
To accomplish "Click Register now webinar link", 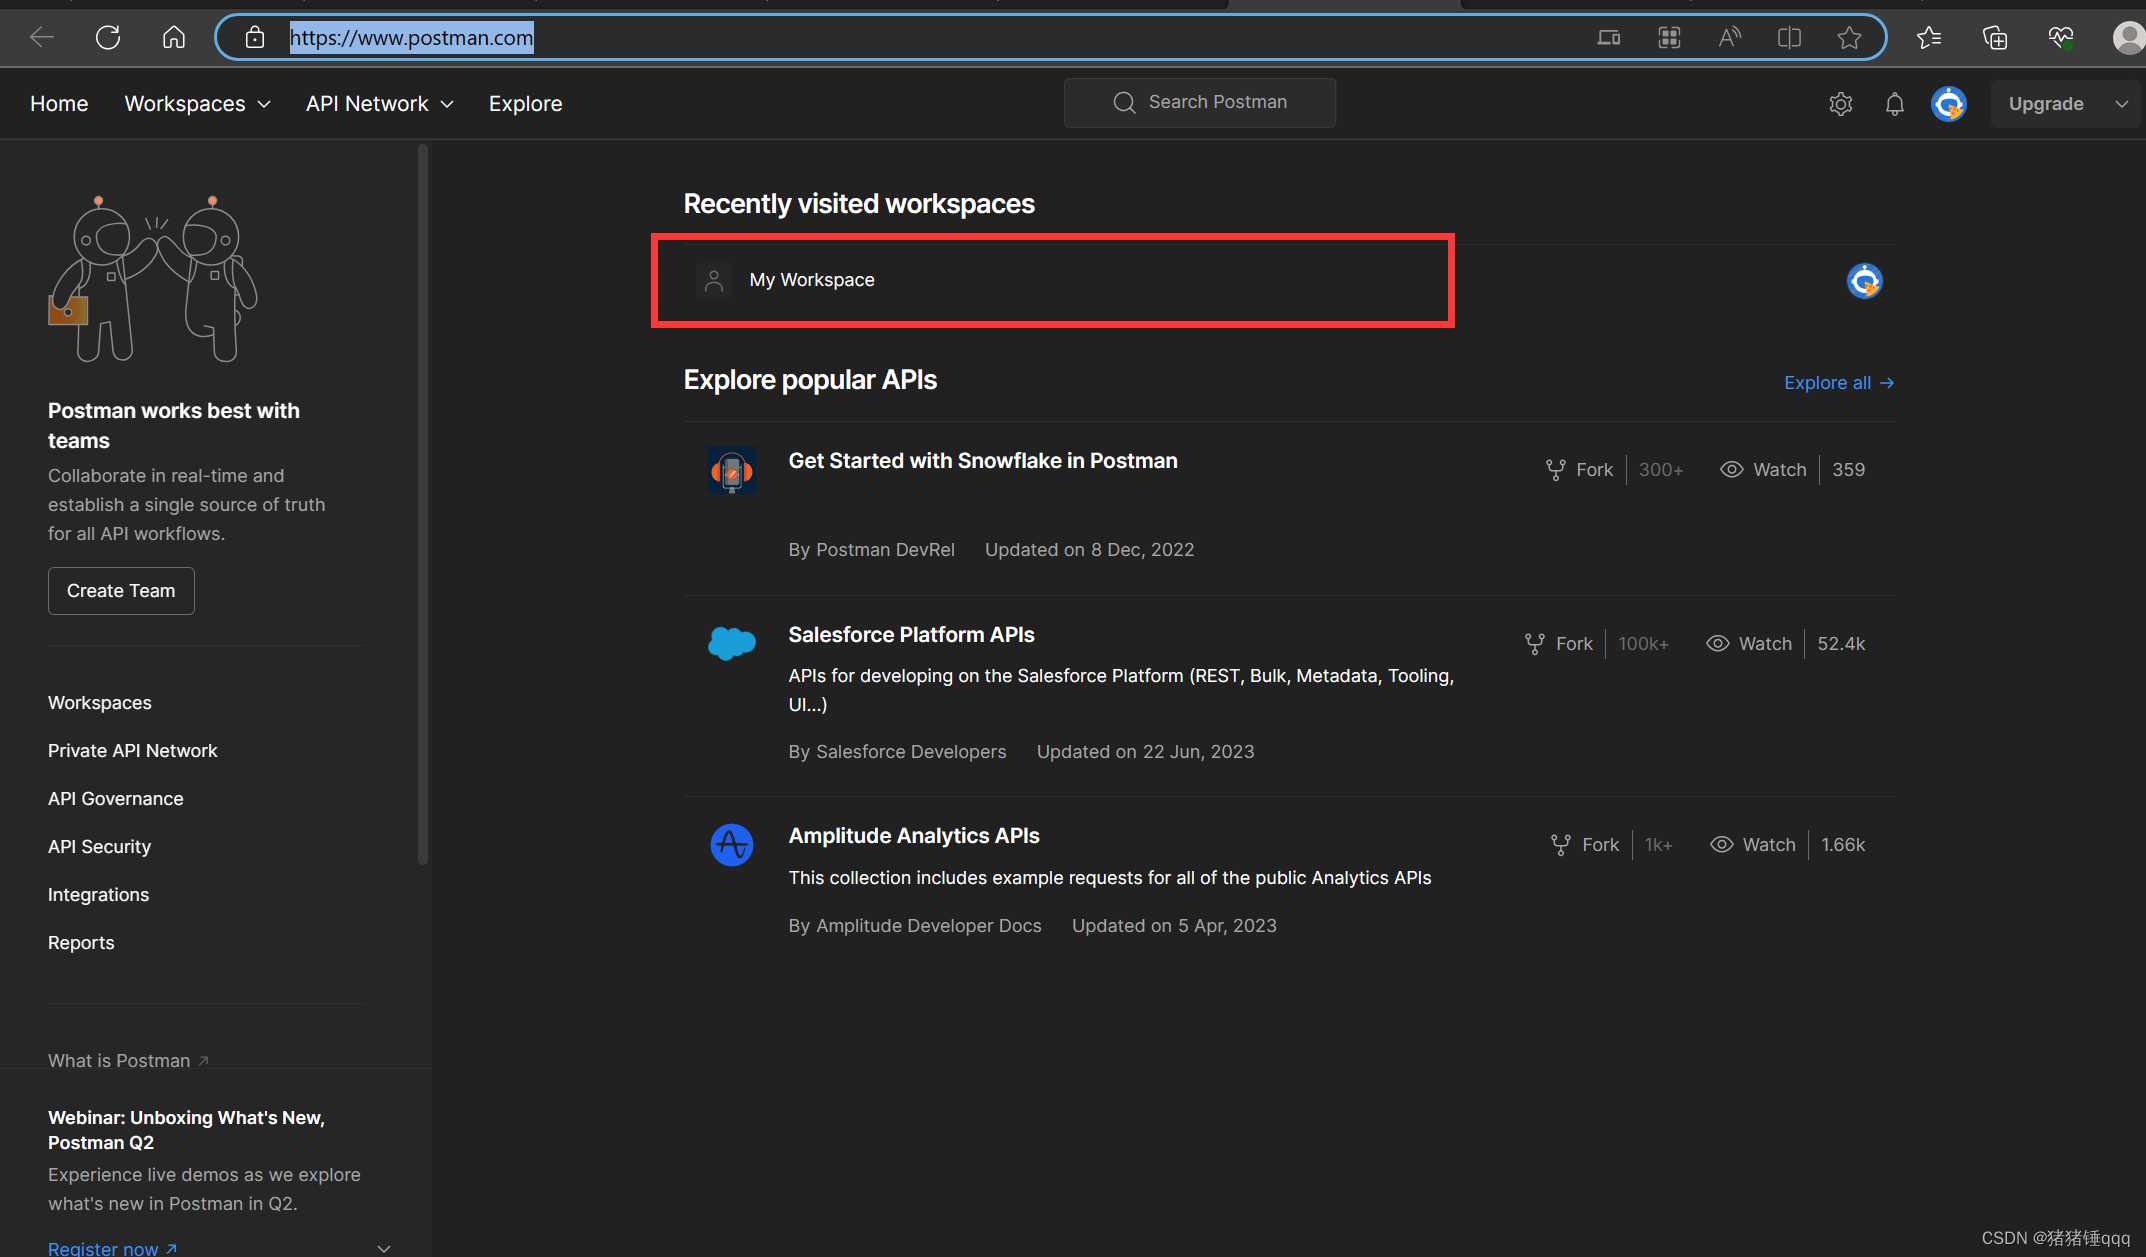I will 112,1248.
